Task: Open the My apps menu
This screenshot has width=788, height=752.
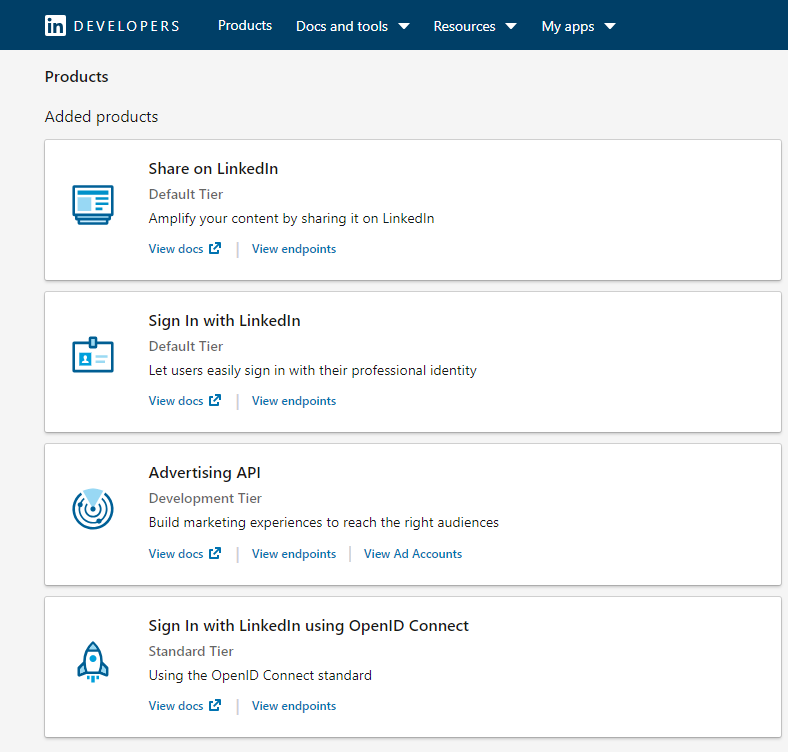Action: [x=568, y=26]
